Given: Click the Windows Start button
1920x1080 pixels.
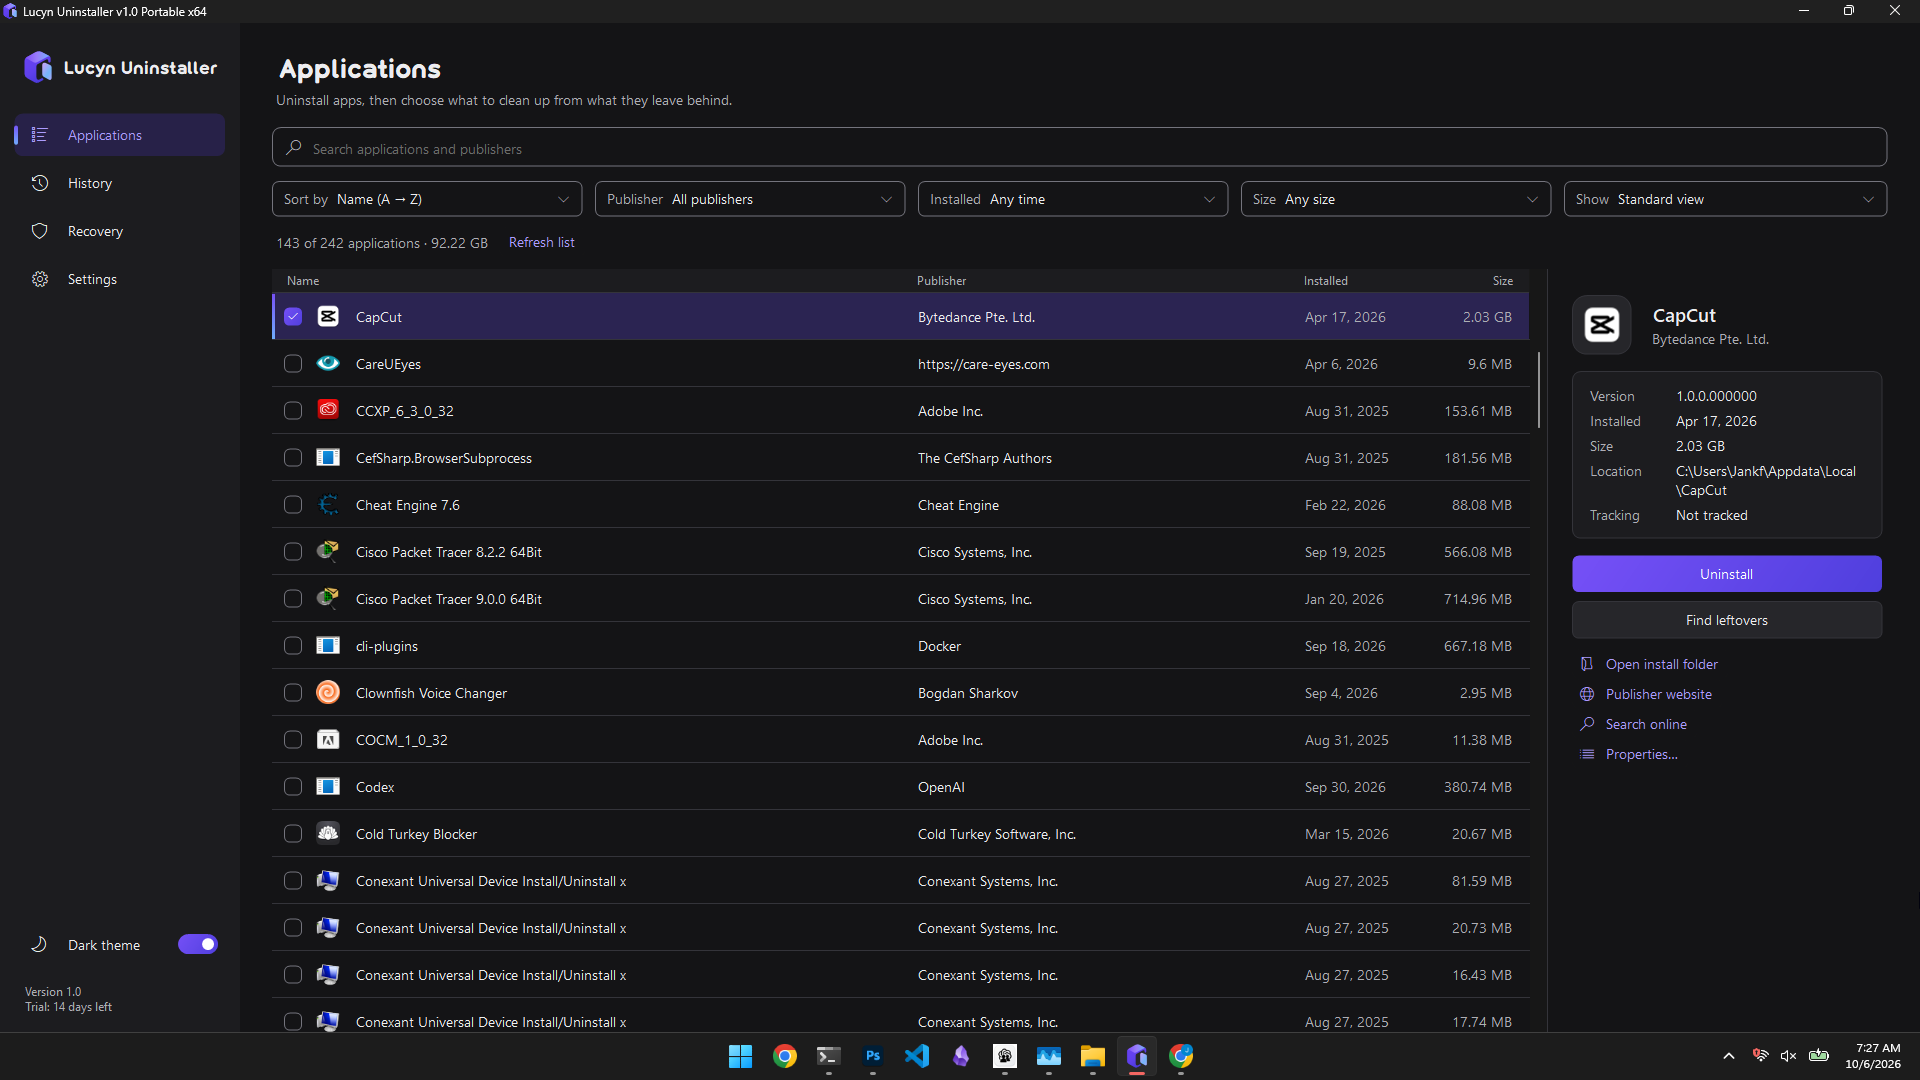Looking at the screenshot, I should click(740, 1056).
